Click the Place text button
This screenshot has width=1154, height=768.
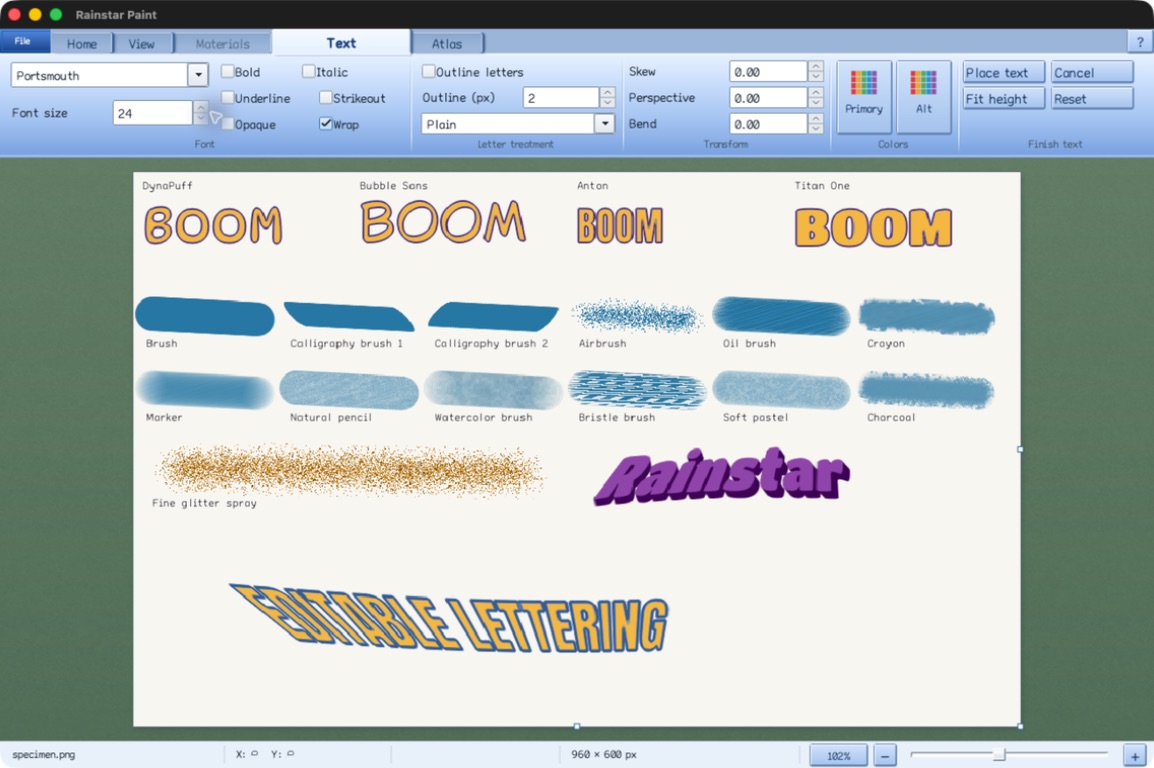click(x=1004, y=72)
